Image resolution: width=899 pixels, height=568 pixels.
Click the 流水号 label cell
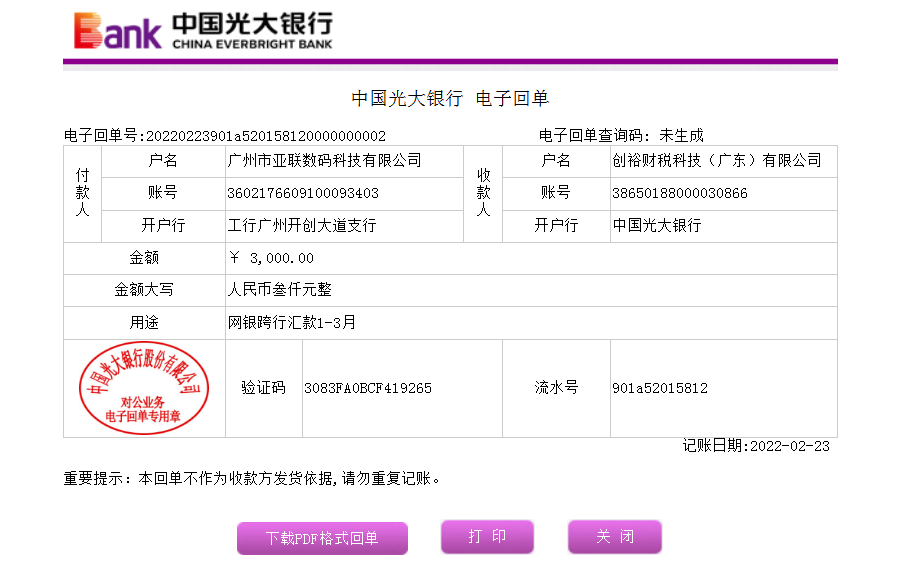pyautogui.click(x=556, y=389)
